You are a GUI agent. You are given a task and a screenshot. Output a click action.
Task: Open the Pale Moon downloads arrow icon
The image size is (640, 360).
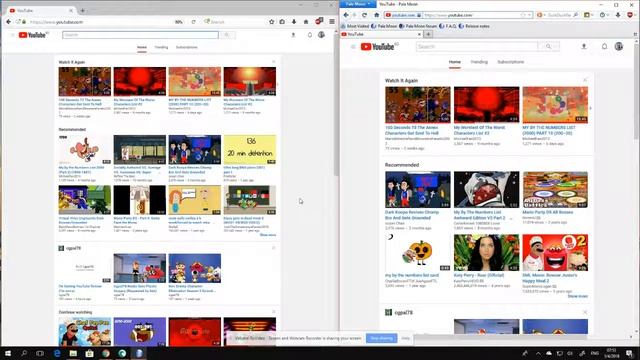[x=618, y=15]
